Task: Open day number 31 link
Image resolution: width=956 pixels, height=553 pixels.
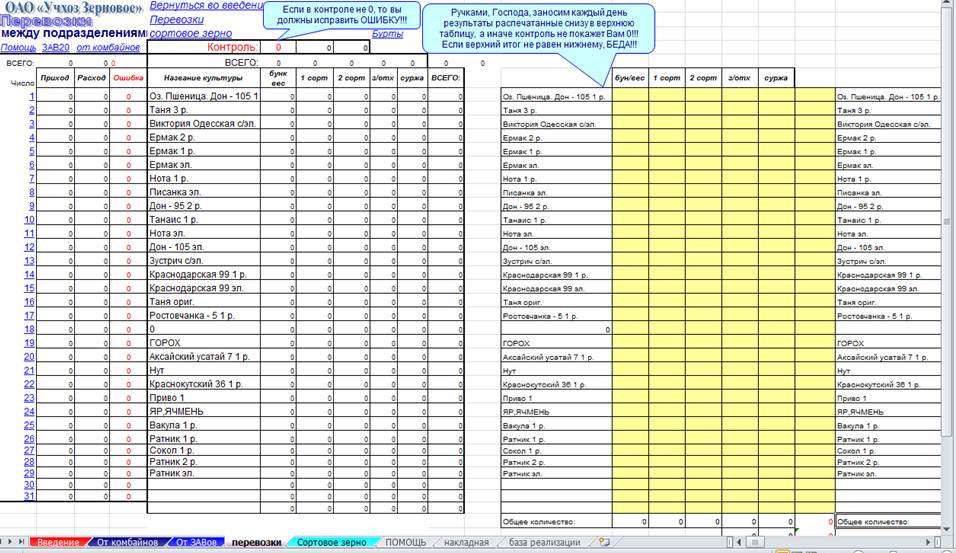Action: tap(29, 496)
